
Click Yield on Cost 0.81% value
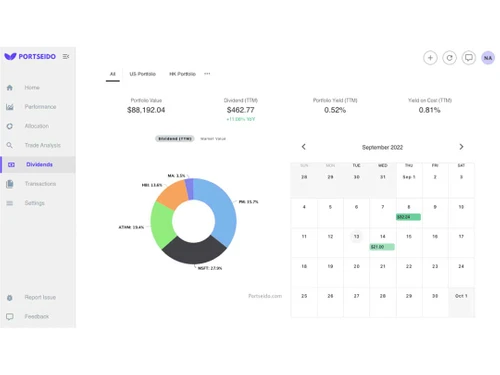[430, 110]
